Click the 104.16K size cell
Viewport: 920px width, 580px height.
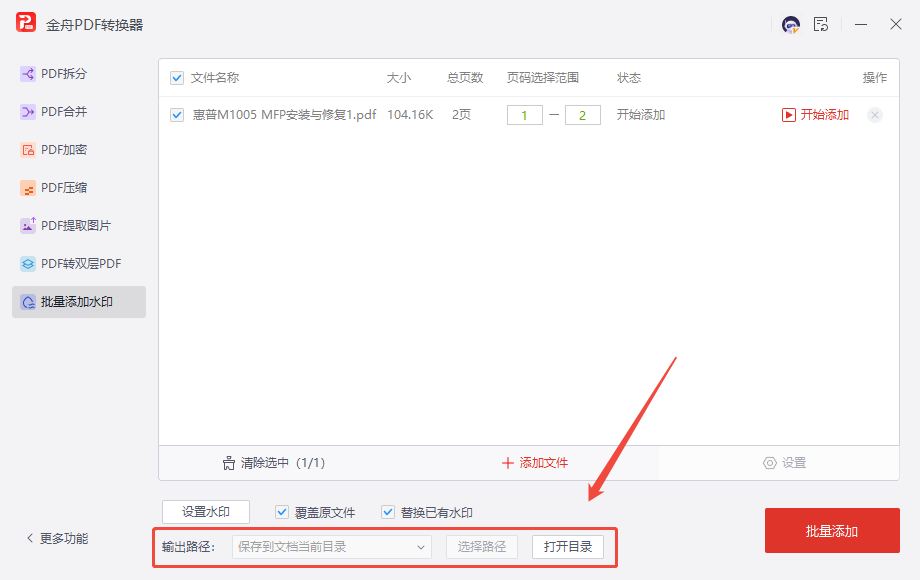click(x=410, y=115)
